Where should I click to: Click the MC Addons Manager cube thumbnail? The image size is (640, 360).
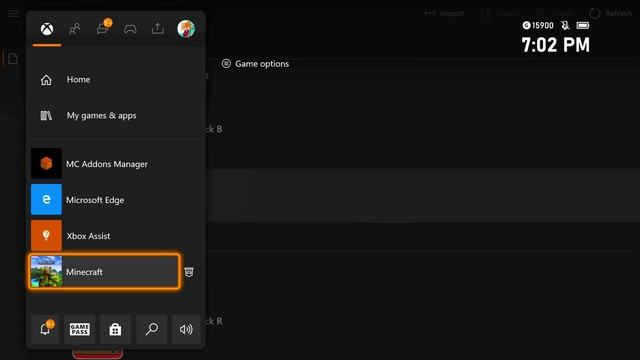point(46,164)
